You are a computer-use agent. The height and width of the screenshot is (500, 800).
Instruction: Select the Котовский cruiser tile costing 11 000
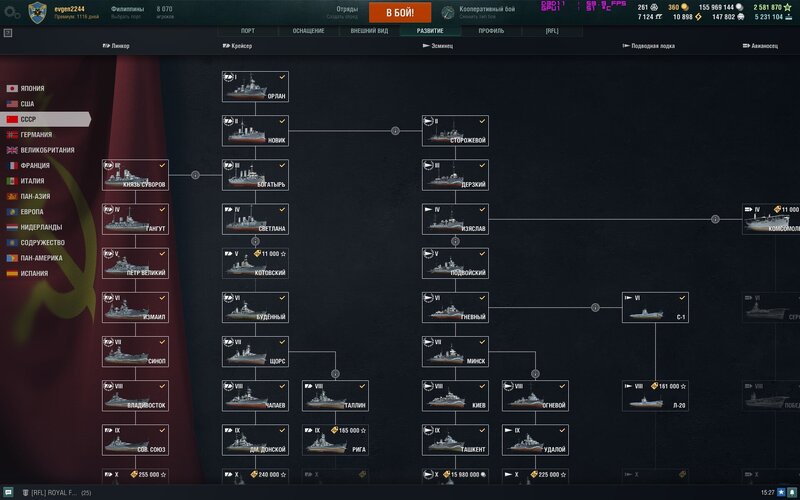(x=255, y=263)
